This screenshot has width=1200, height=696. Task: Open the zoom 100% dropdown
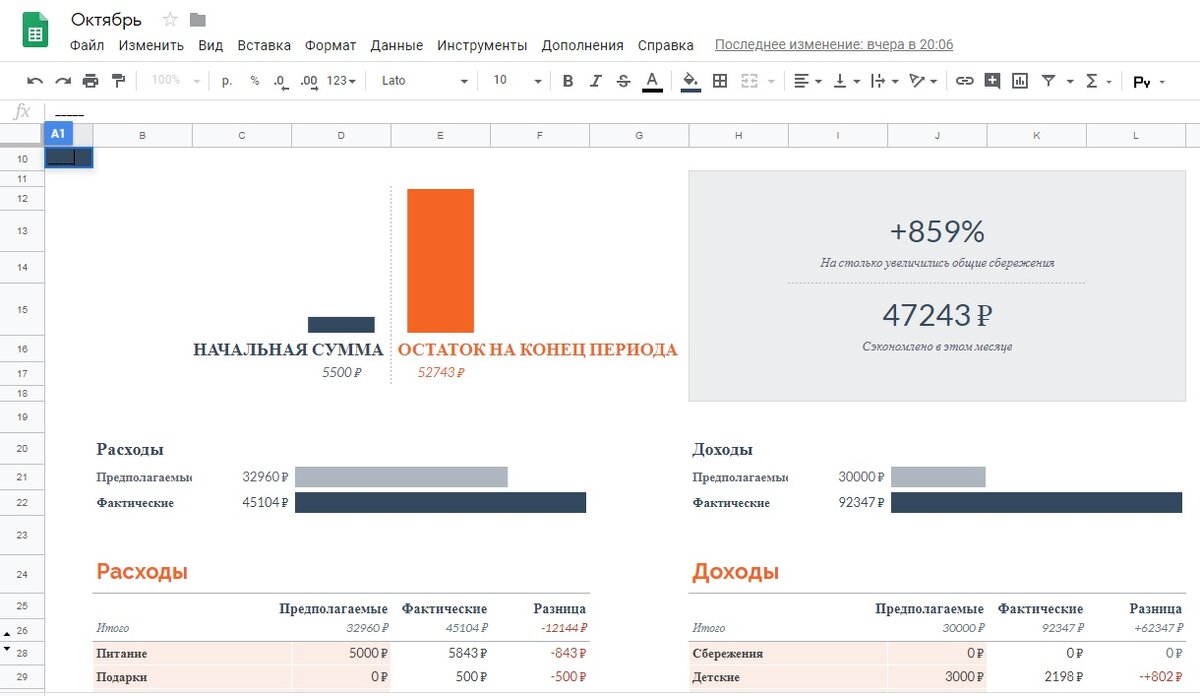coord(176,81)
